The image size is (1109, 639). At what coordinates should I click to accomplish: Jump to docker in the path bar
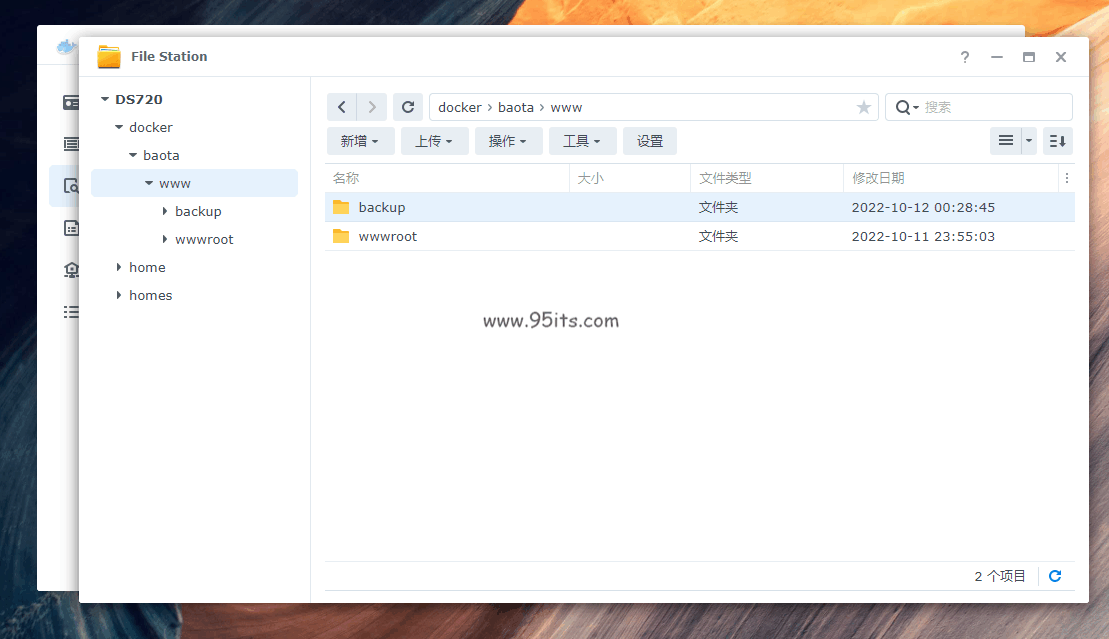[460, 108]
